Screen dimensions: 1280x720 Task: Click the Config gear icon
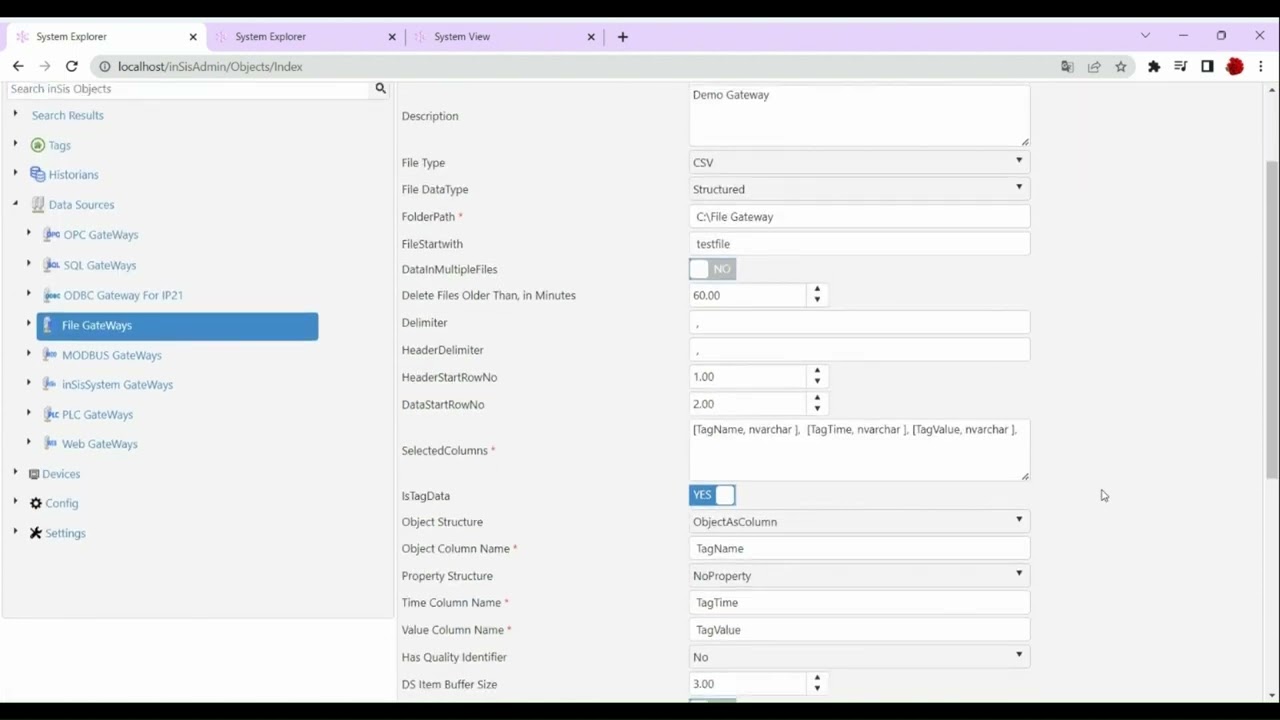[x=36, y=503]
